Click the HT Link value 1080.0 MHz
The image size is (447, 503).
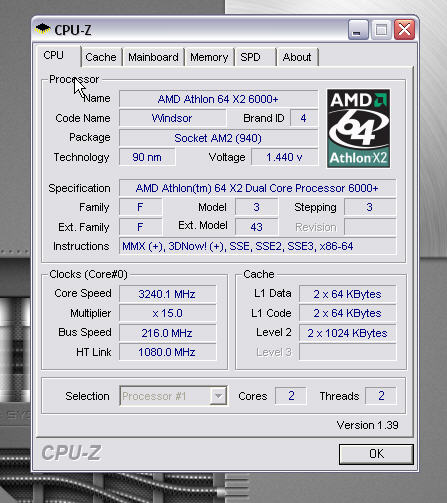167,352
